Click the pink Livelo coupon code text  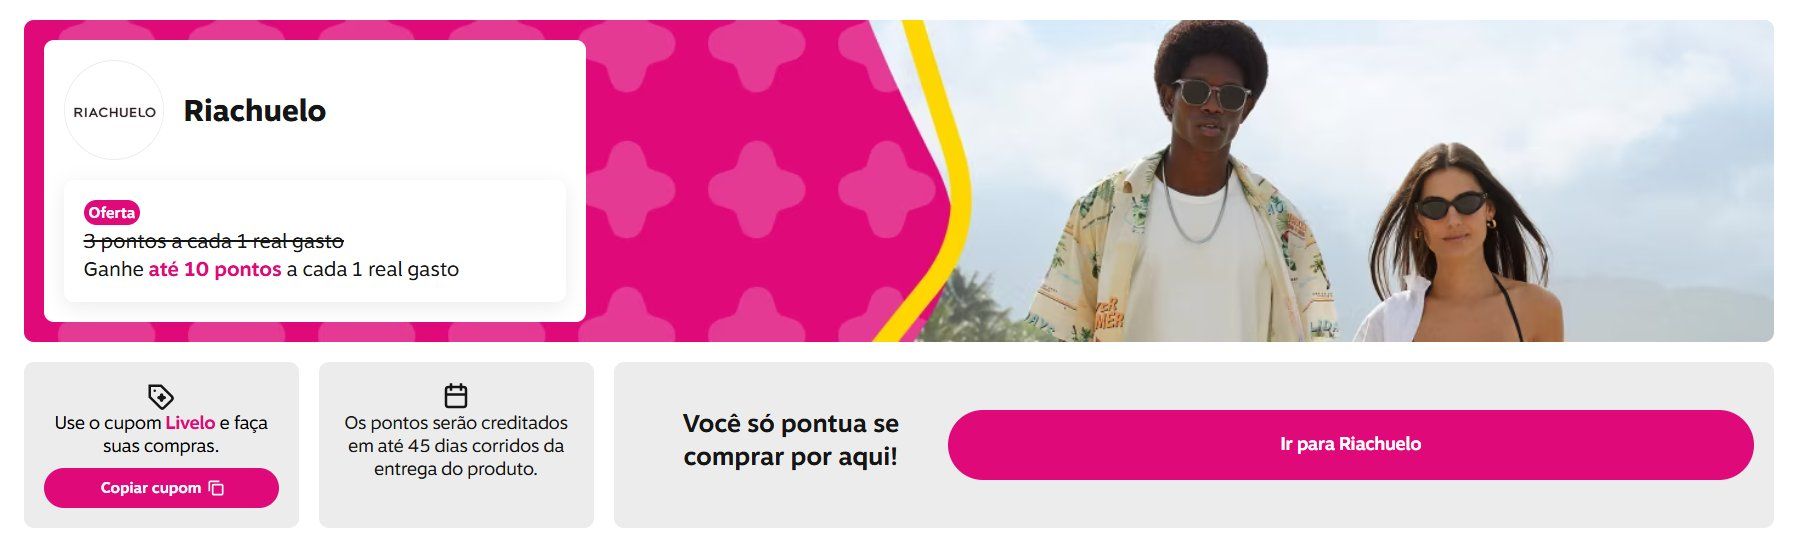[x=190, y=423]
